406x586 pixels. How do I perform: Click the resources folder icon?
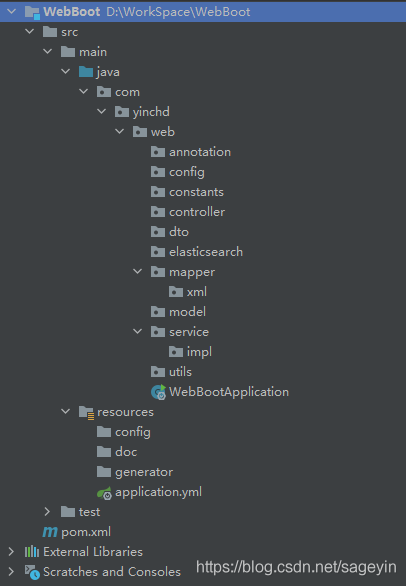(86, 413)
